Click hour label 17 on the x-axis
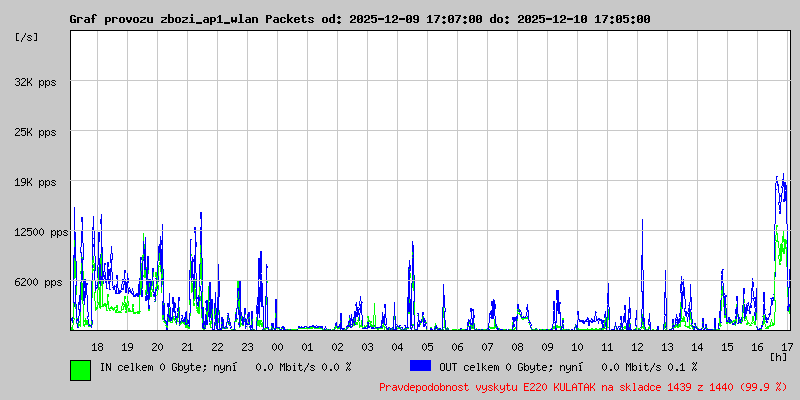 coord(787,347)
